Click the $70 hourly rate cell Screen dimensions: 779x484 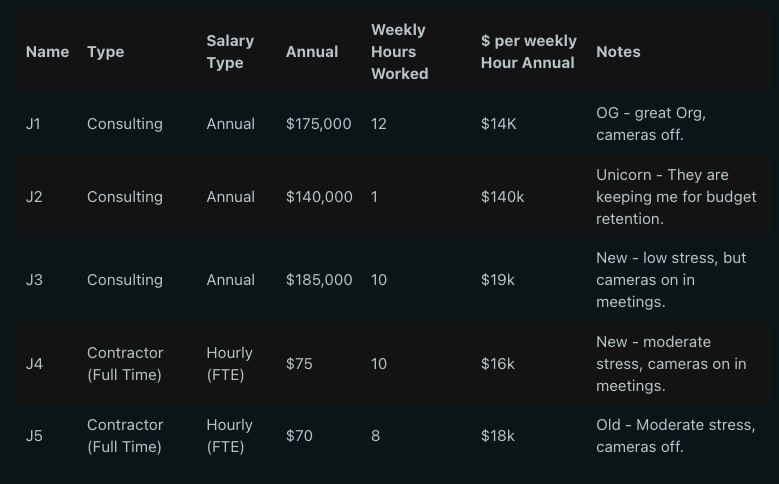(x=299, y=436)
